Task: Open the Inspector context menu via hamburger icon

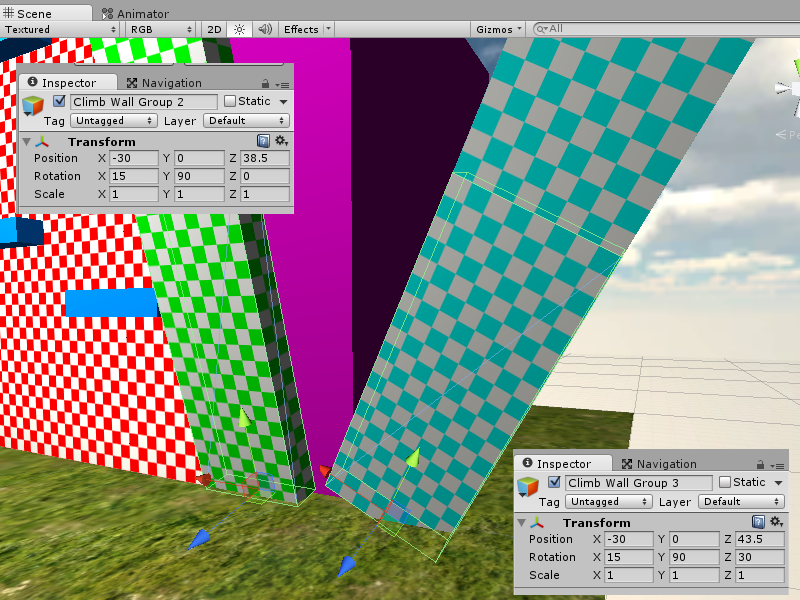Action: point(284,82)
